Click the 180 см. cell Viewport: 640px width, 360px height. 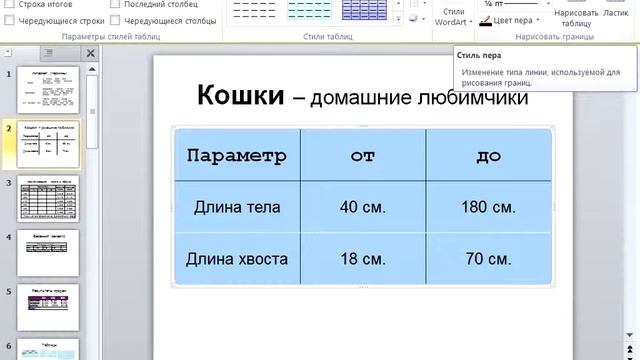[489, 207]
